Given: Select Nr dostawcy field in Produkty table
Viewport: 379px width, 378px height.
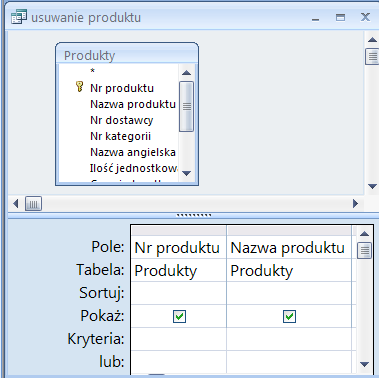Looking at the screenshot, I should click(x=122, y=120).
